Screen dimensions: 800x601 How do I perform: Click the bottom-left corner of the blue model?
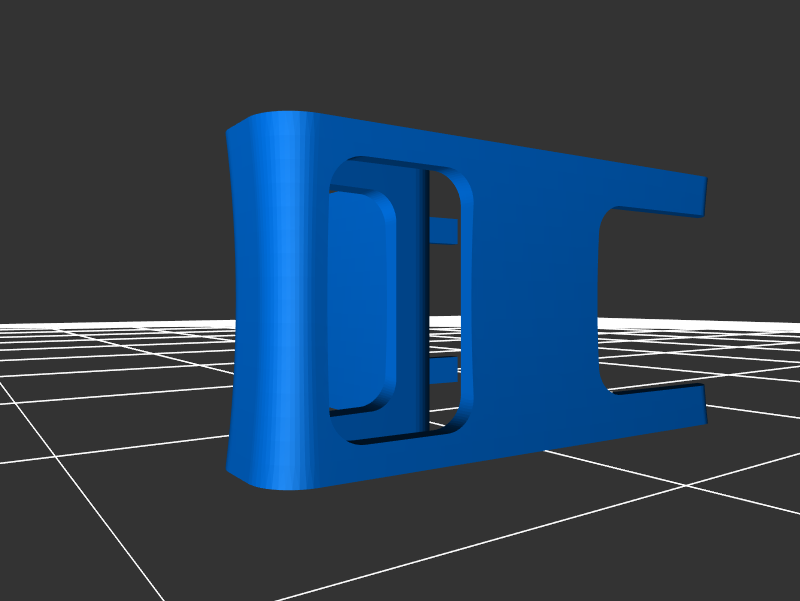tap(234, 468)
